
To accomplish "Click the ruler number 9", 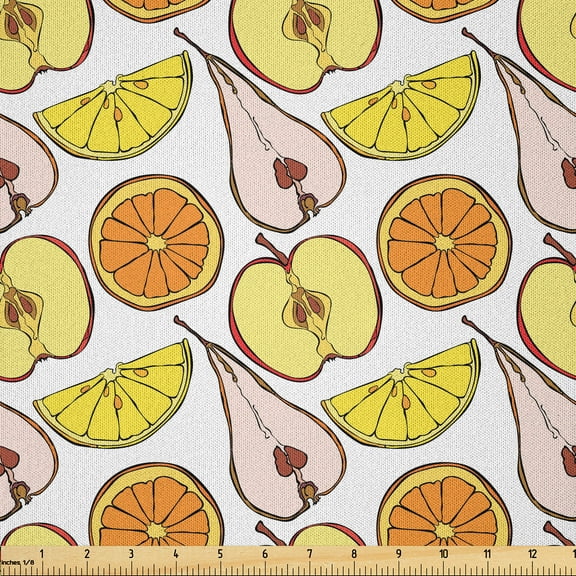I will pos(399,554).
